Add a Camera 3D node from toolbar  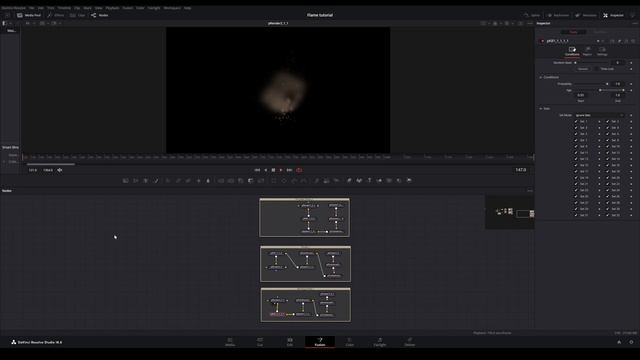[389, 180]
